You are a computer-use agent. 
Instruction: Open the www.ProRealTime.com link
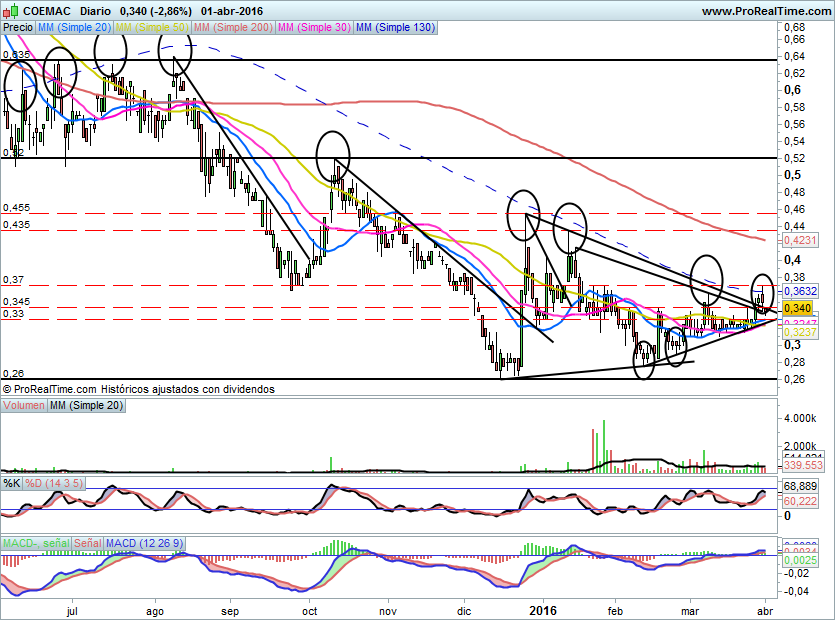click(x=767, y=11)
